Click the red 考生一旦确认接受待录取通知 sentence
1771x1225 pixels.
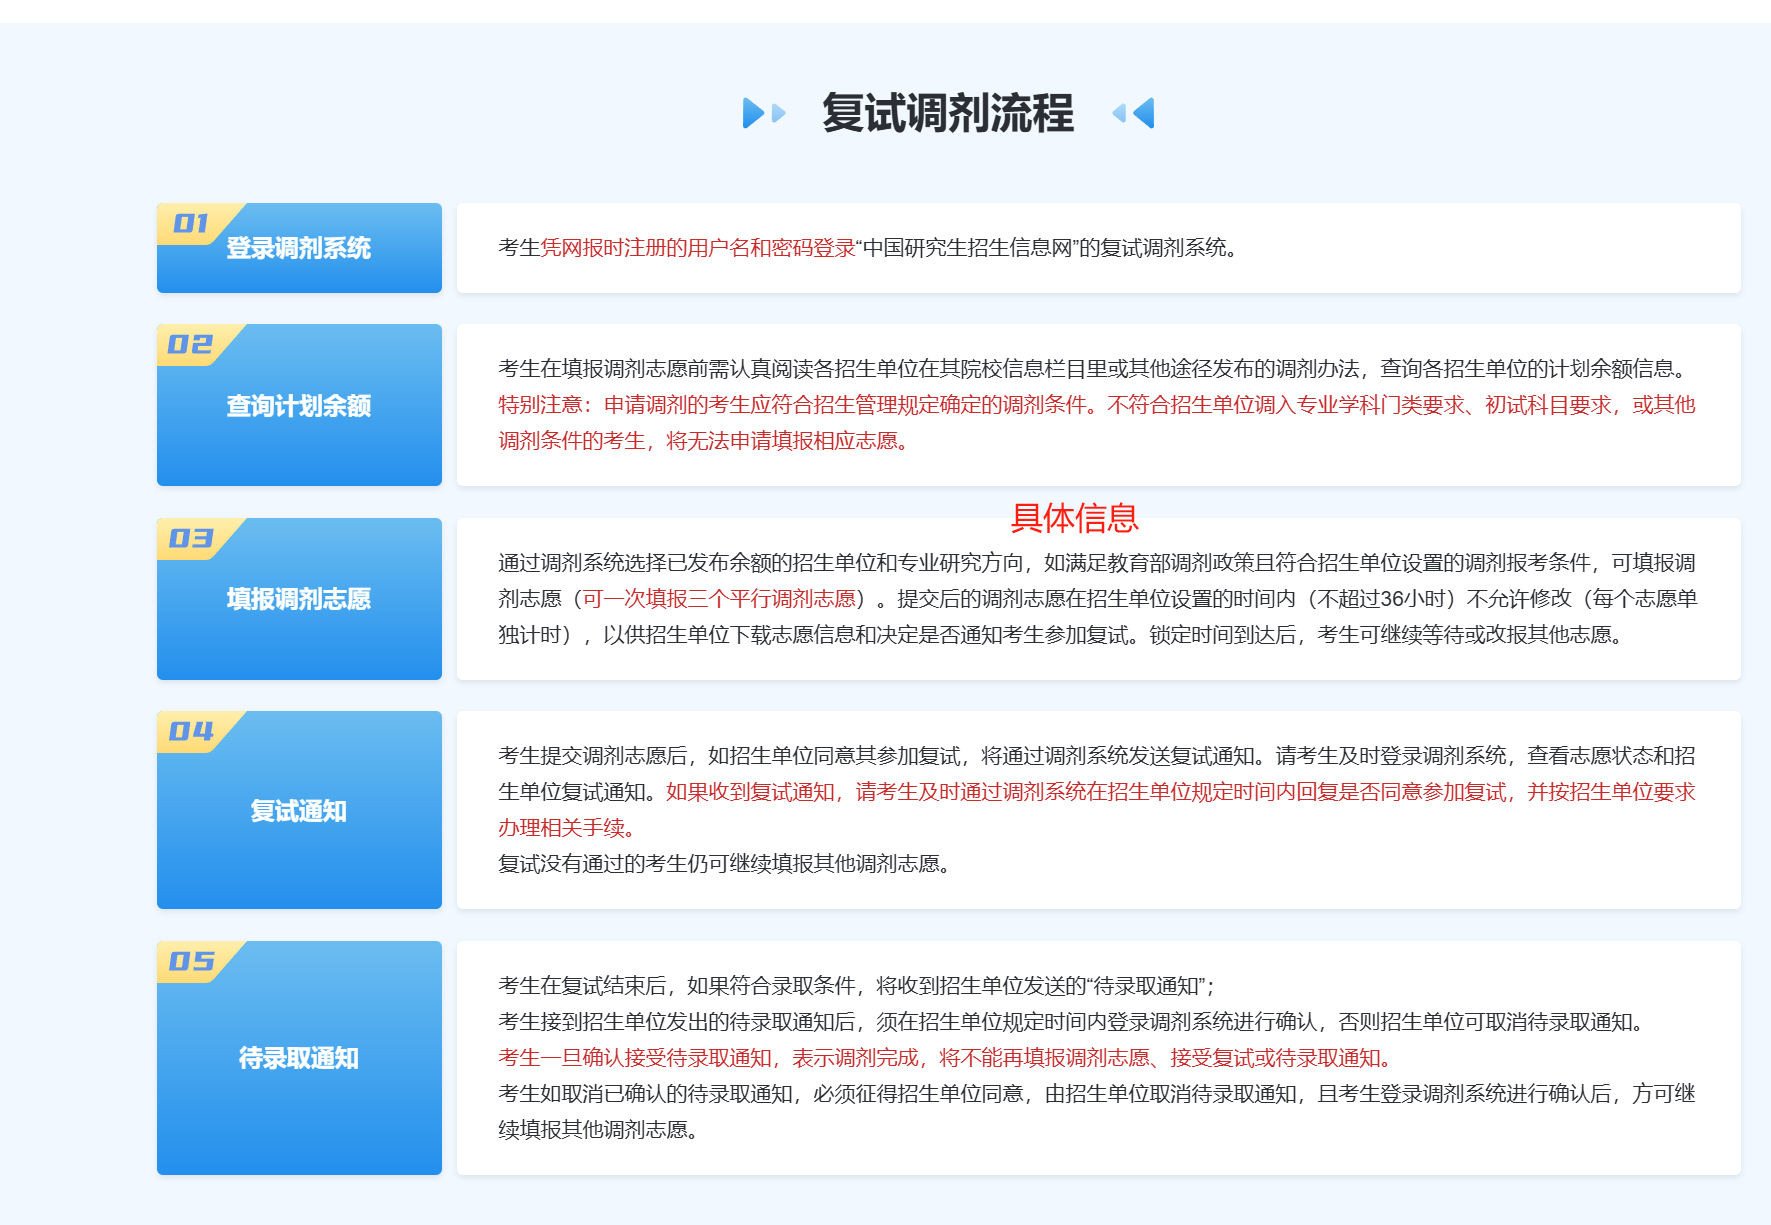(x=945, y=1058)
